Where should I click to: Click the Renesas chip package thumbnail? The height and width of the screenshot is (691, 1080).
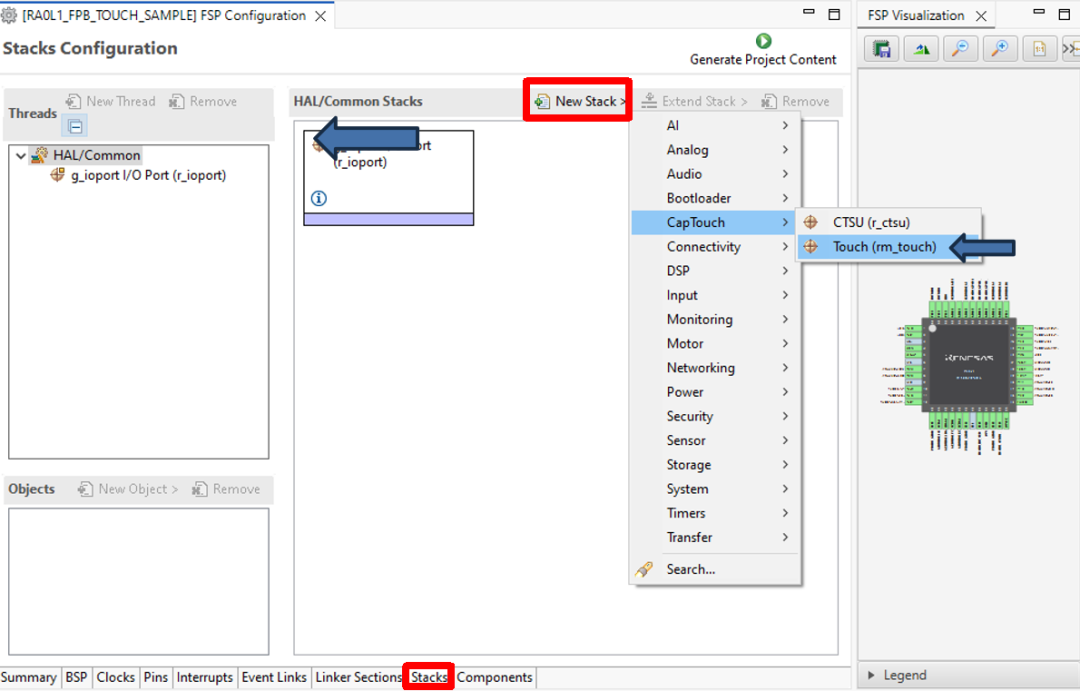point(969,366)
